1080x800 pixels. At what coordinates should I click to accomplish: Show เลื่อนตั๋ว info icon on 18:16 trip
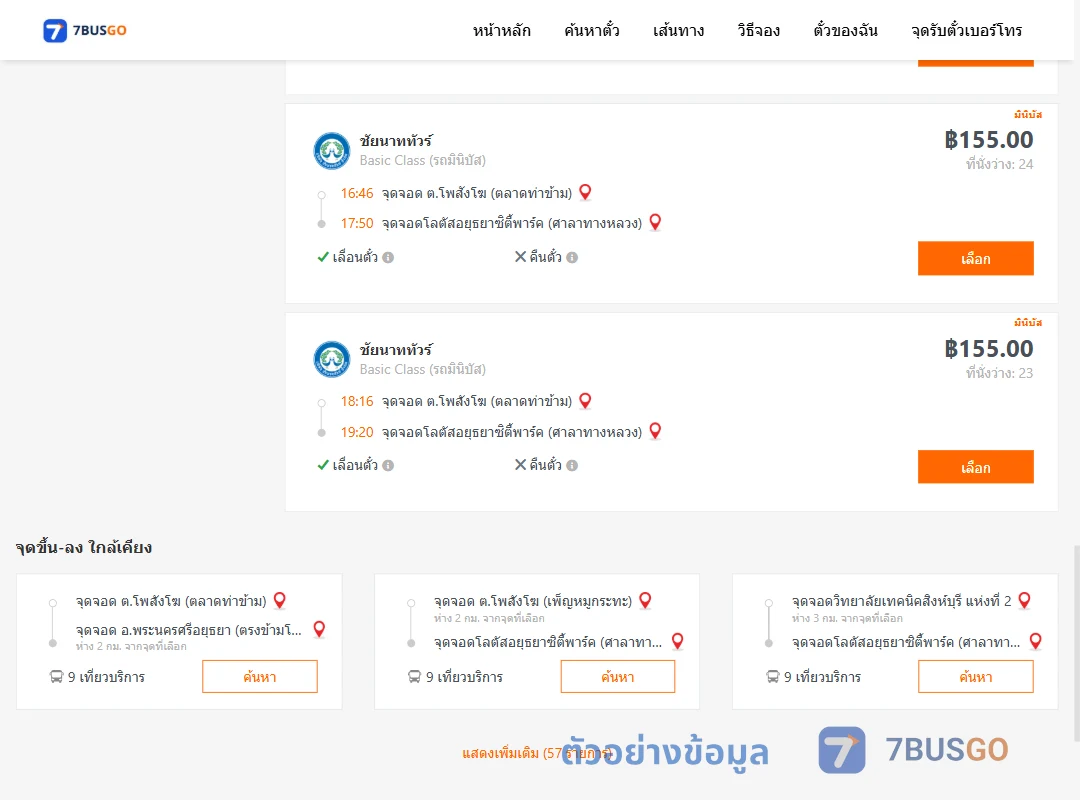388,465
